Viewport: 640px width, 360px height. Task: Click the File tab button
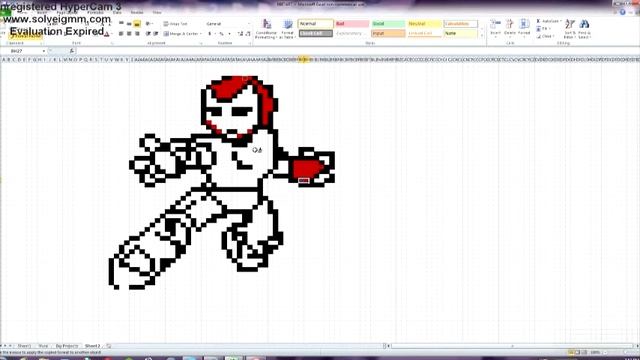click(6, 13)
